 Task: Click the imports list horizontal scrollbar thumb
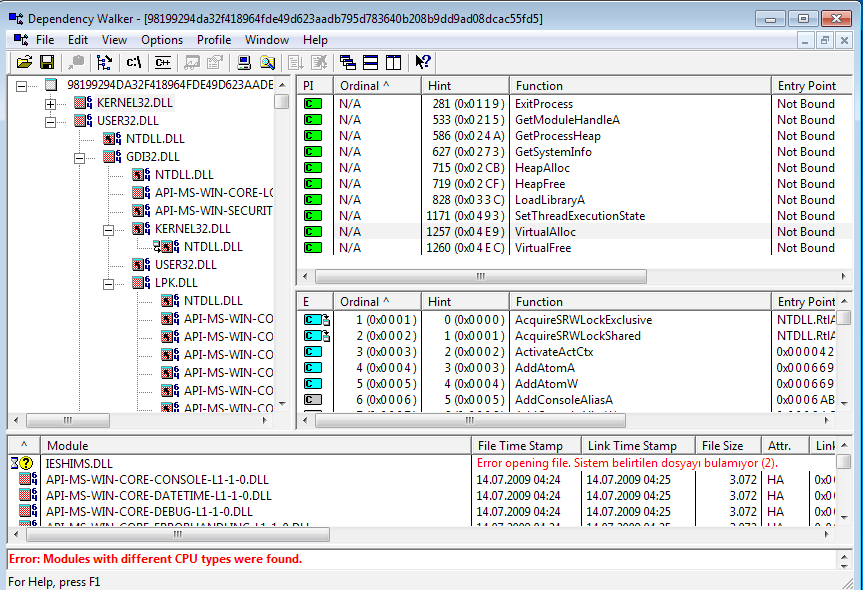coord(480,276)
